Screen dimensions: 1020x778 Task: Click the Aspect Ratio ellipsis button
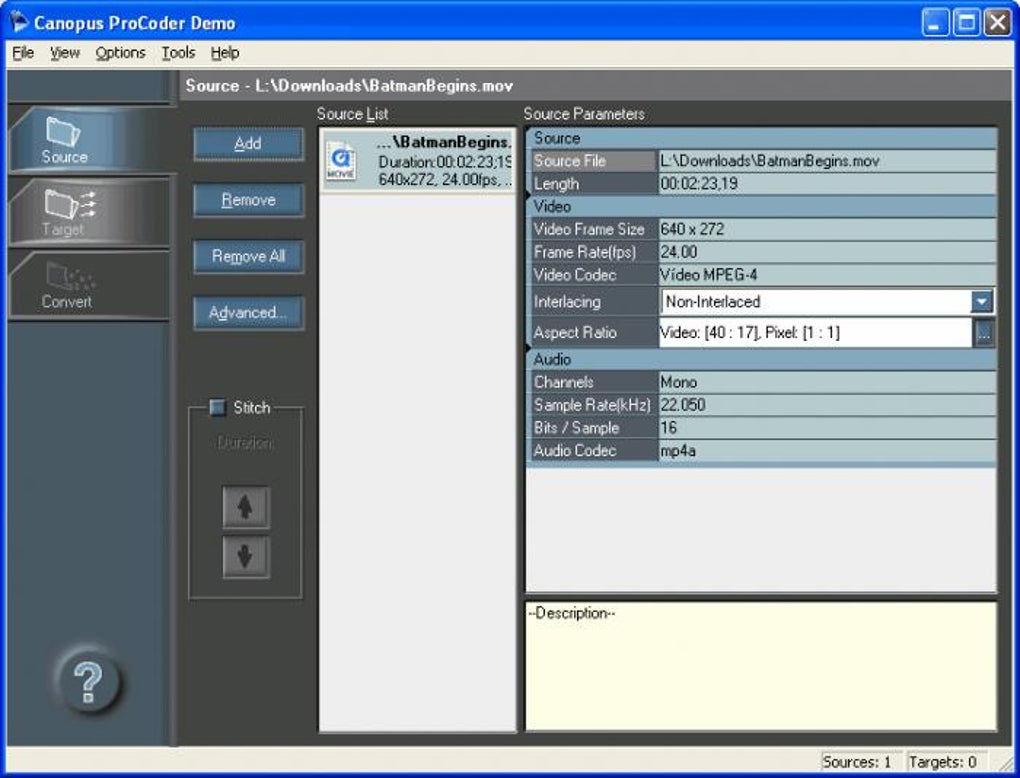(984, 333)
